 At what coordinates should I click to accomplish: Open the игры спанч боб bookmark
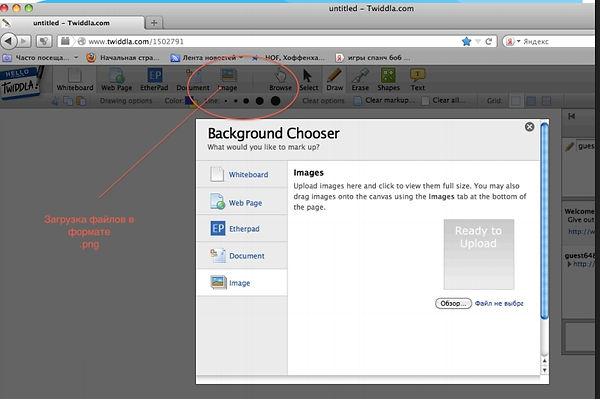pos(372,58)
